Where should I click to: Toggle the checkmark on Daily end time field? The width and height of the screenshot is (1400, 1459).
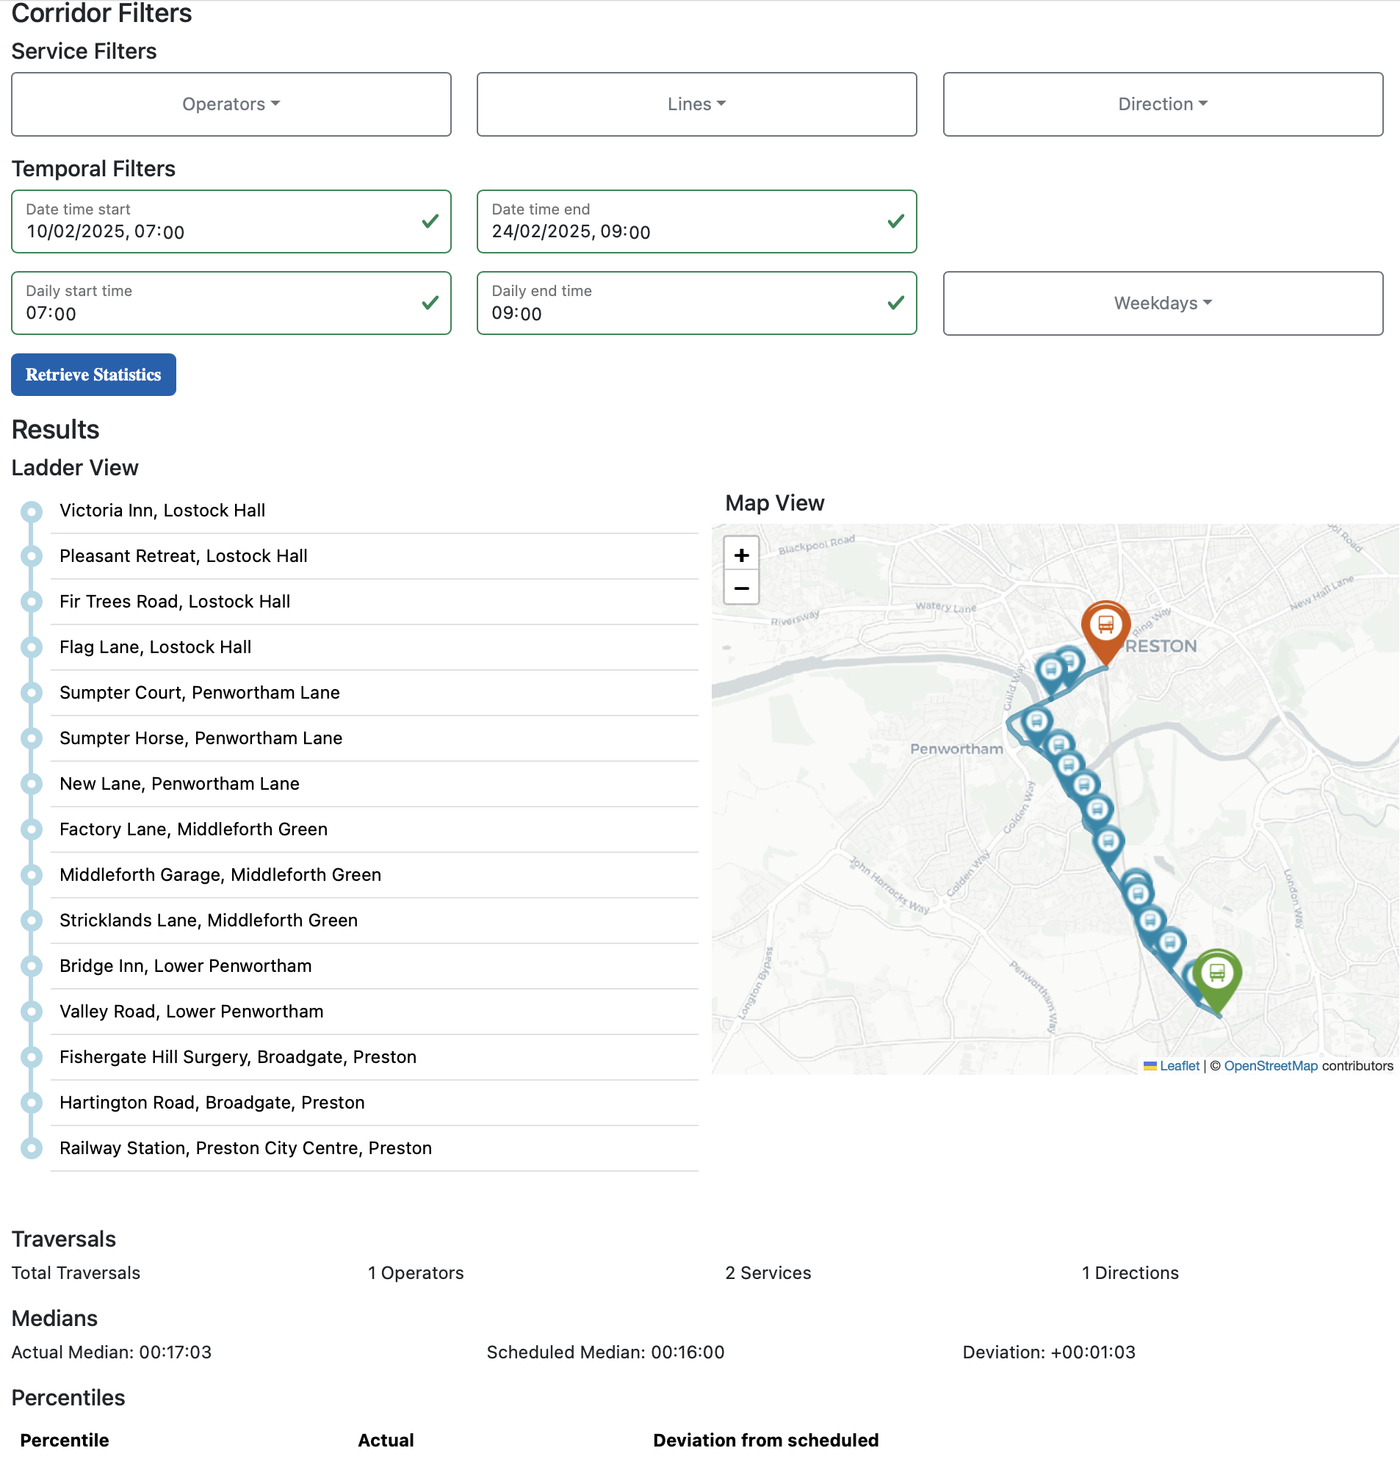click(895, 303)
